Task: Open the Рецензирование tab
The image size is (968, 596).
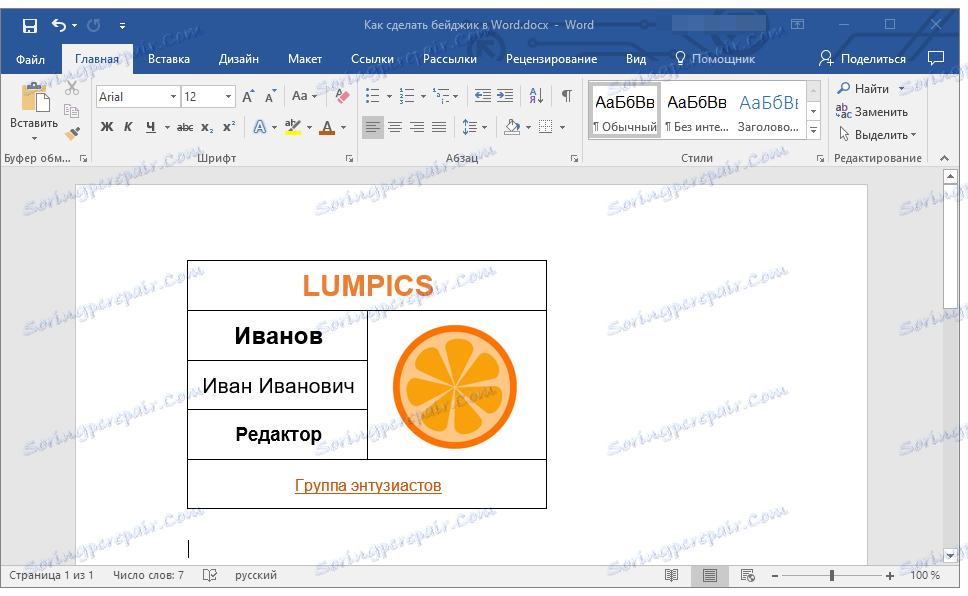Action: coord(551,59)
